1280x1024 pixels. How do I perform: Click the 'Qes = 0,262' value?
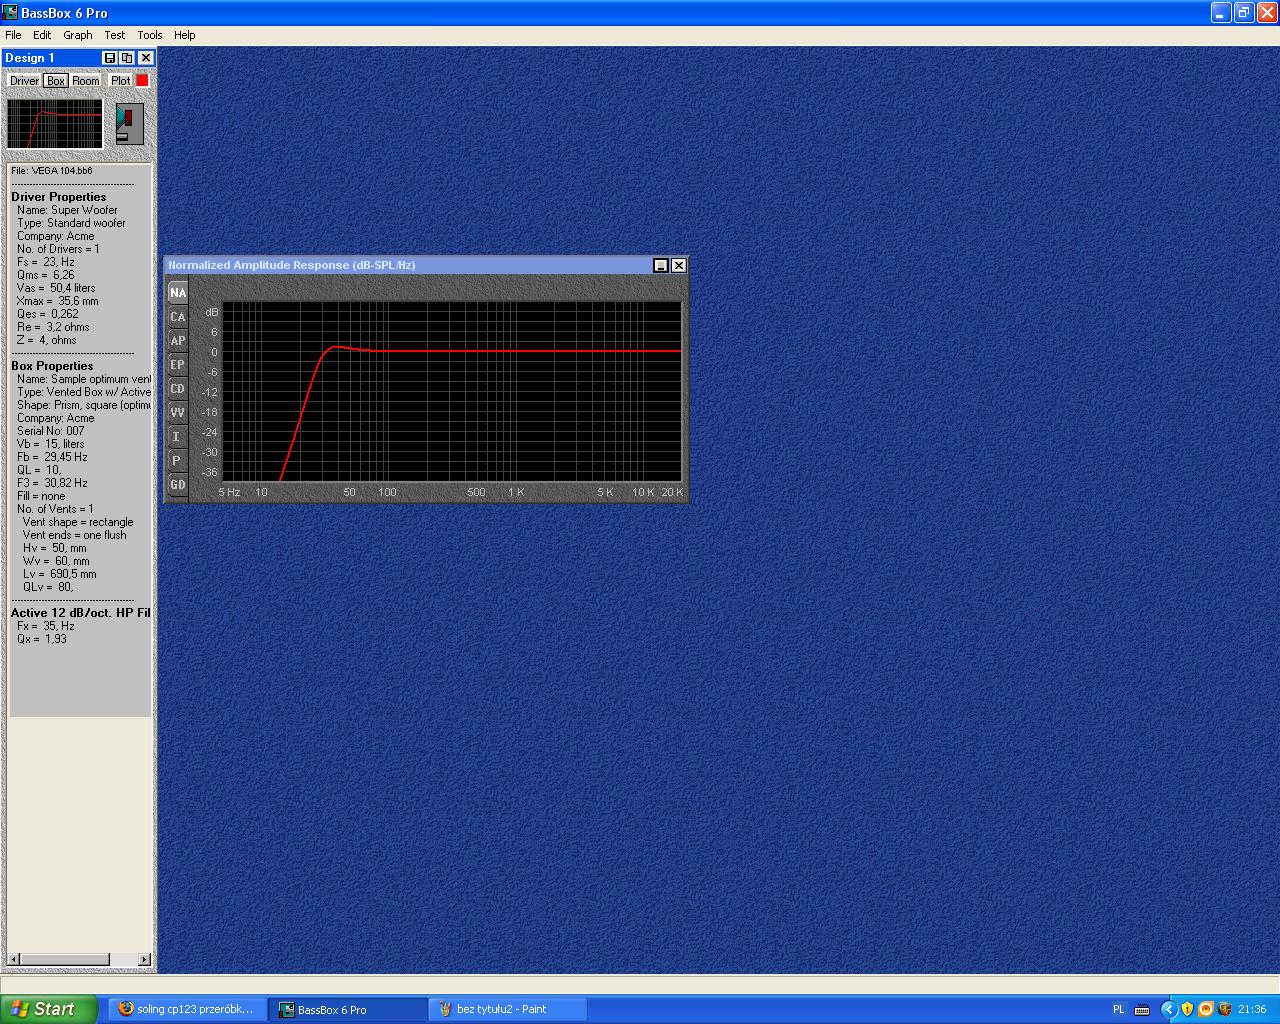(x=48, y=314)
